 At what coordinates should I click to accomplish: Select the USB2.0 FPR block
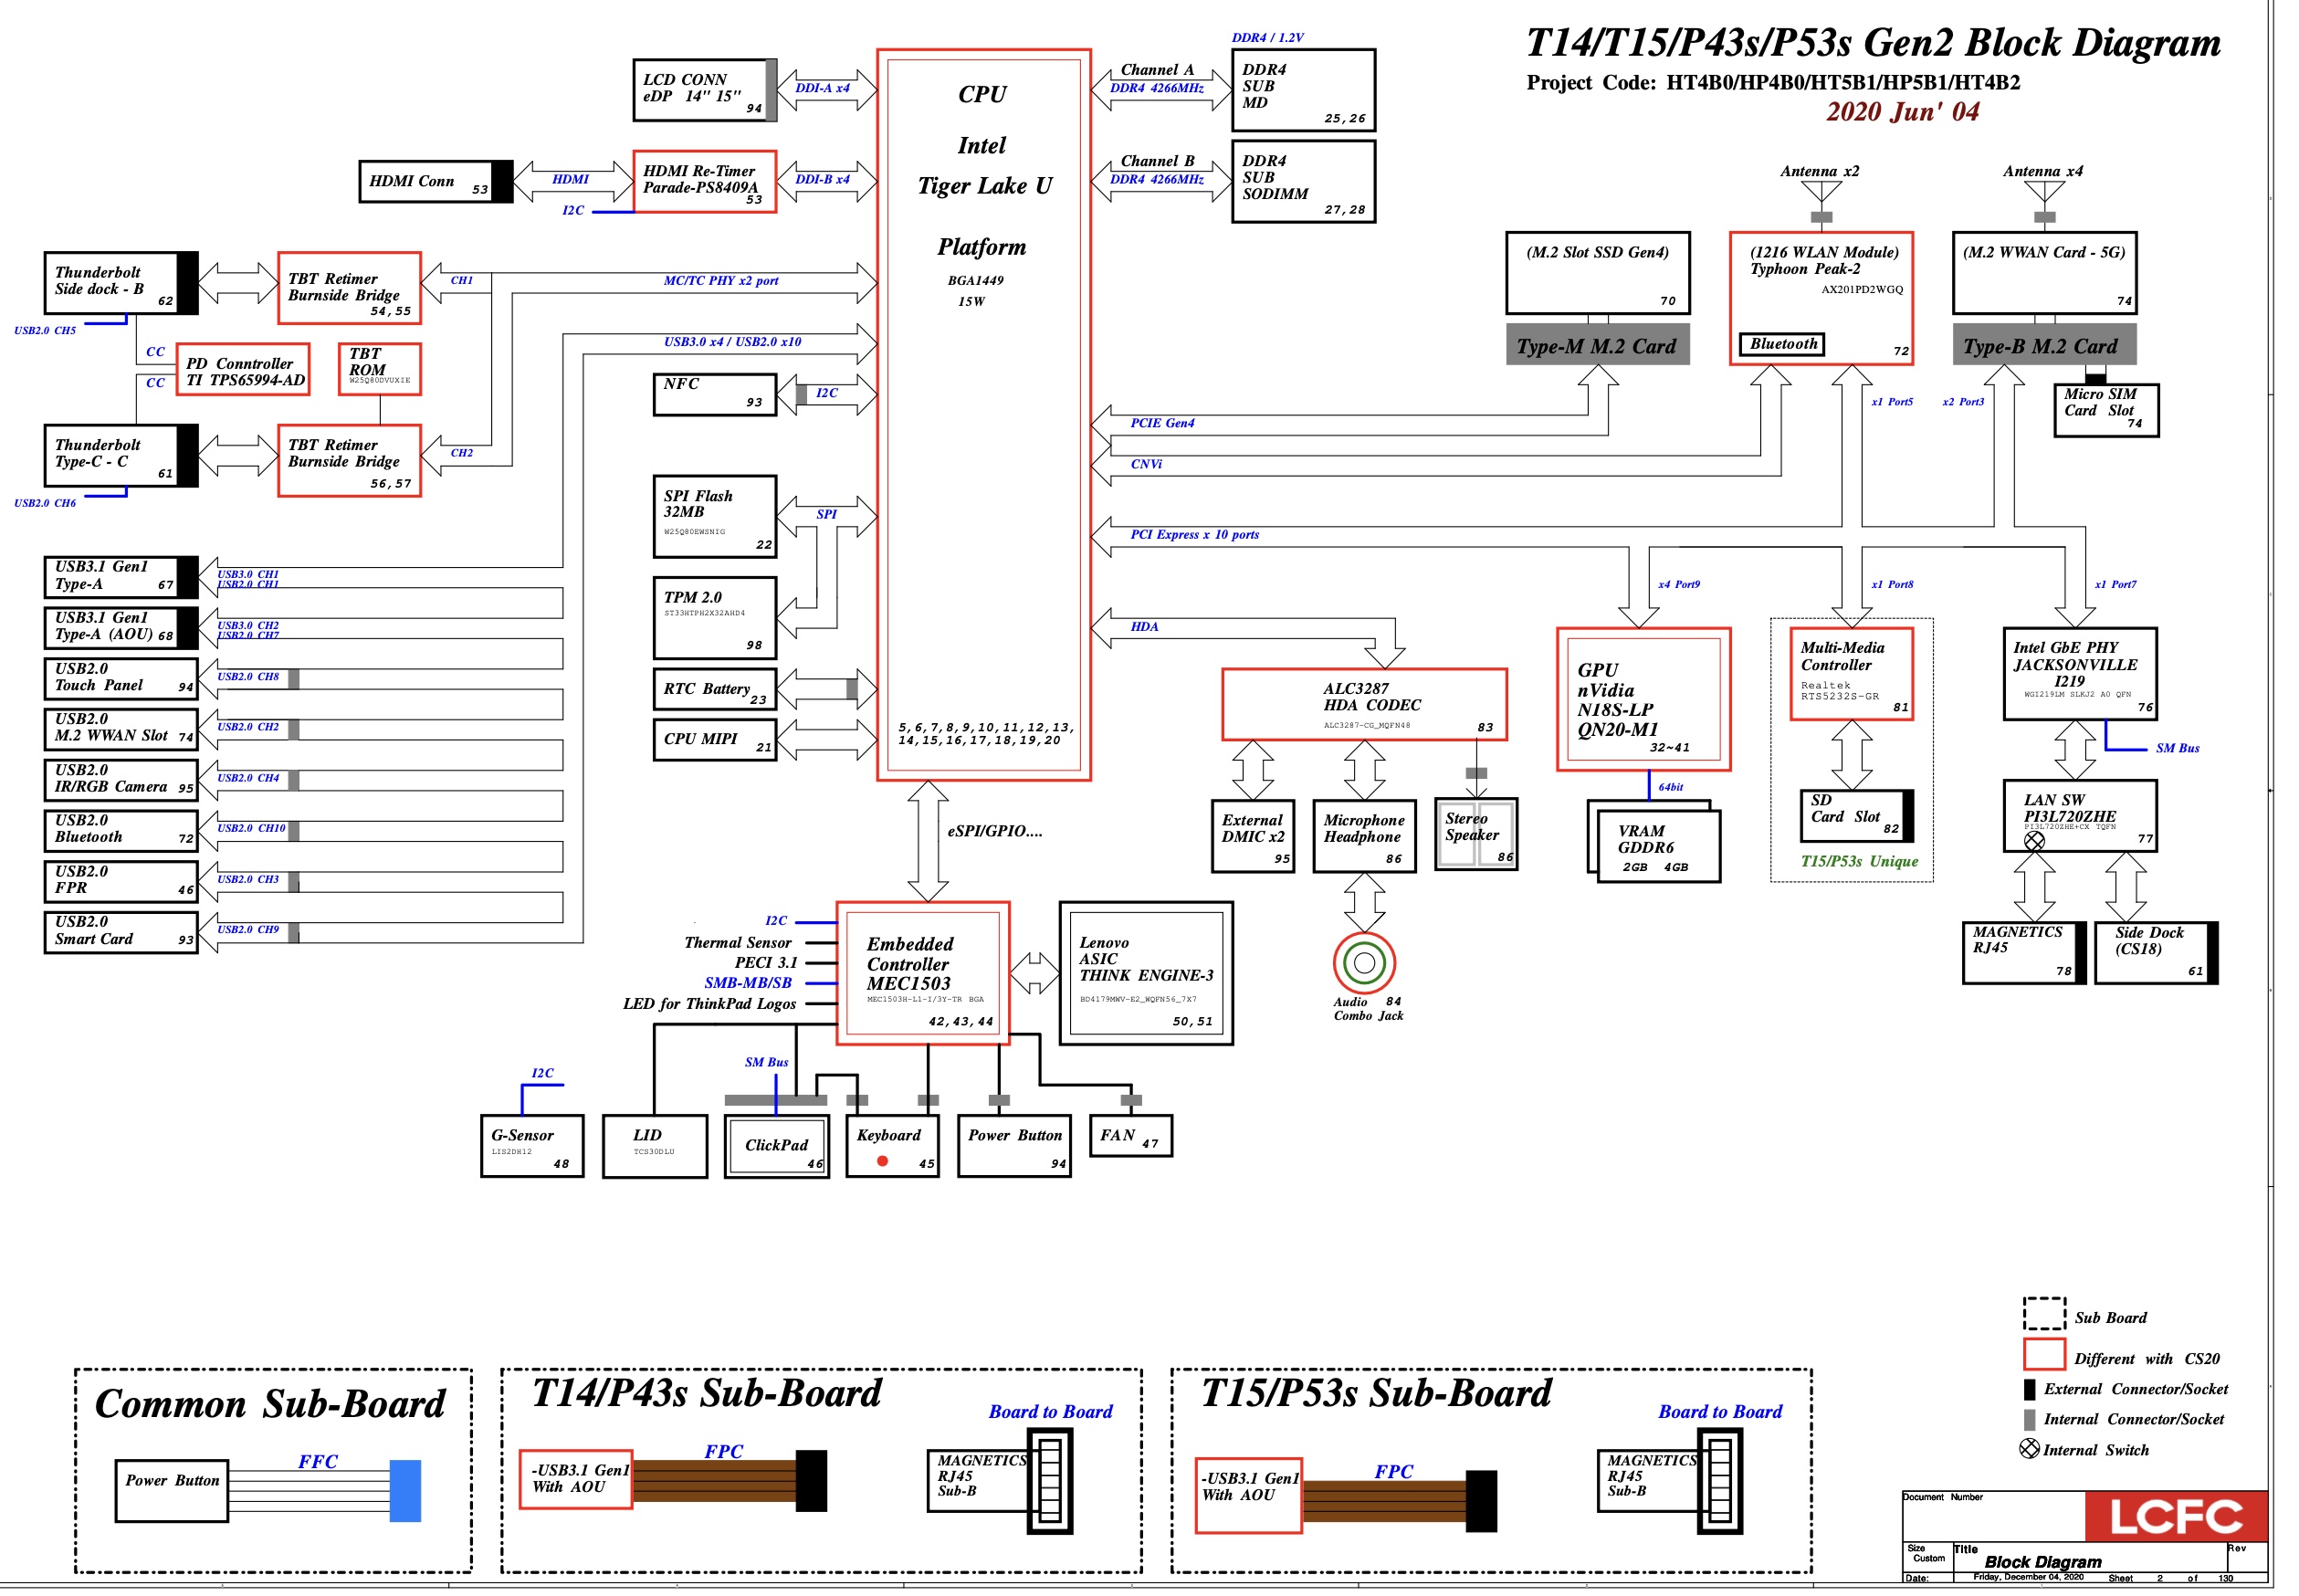[x=121, y=881]
